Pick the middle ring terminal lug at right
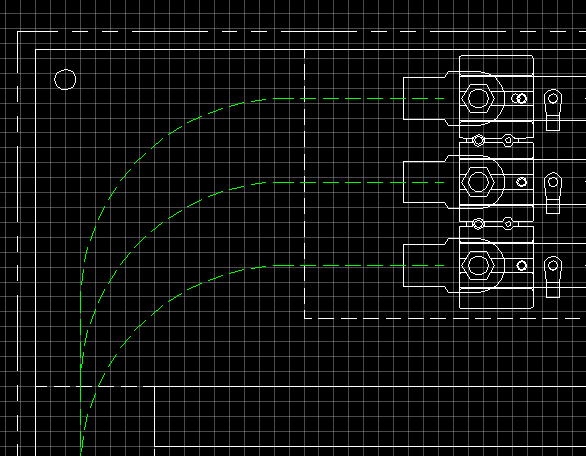Viewport: 586px width, 456px height. [x=553, y=193]
